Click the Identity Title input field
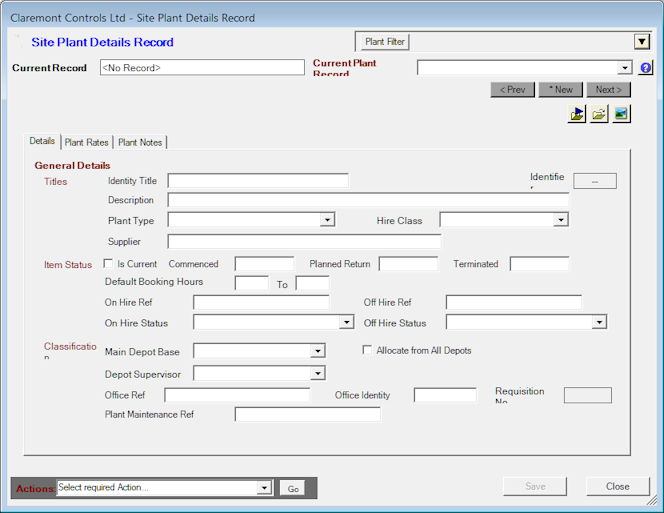The height and width of the screenshot is (513, 664). pos(258,180)
